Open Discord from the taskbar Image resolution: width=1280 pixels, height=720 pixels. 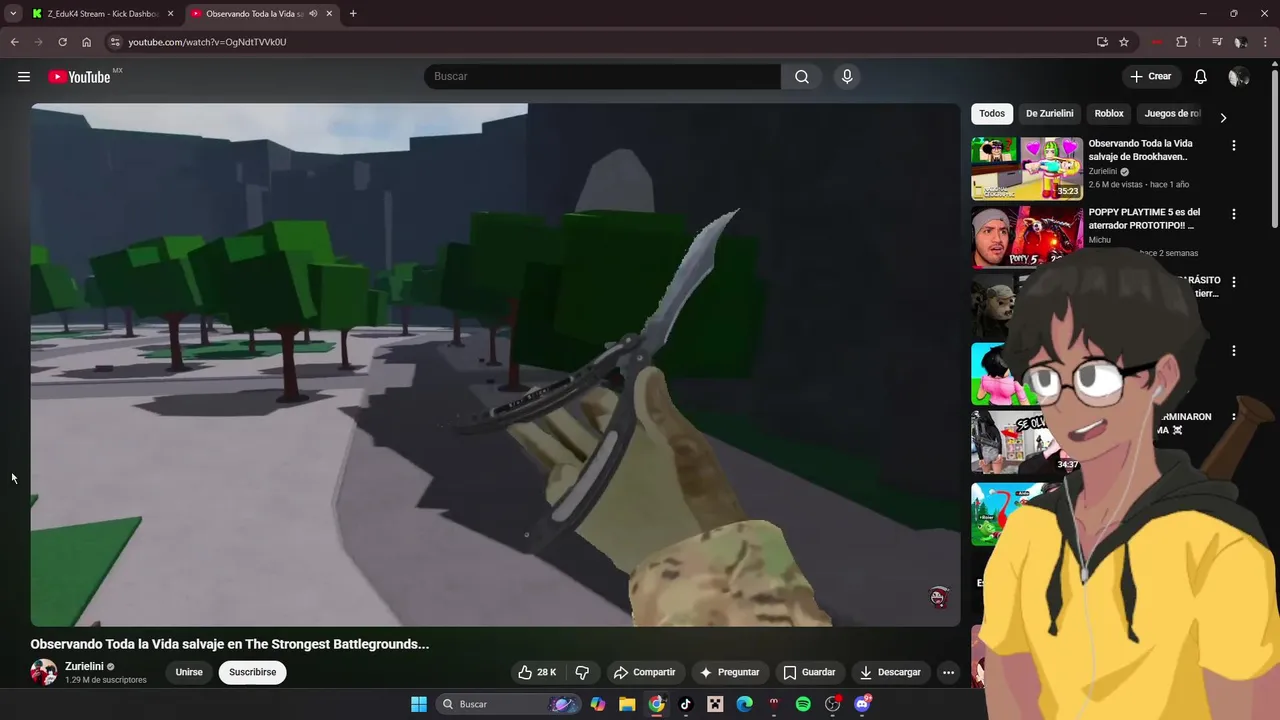pyautogui.click(x=863, y=704)
